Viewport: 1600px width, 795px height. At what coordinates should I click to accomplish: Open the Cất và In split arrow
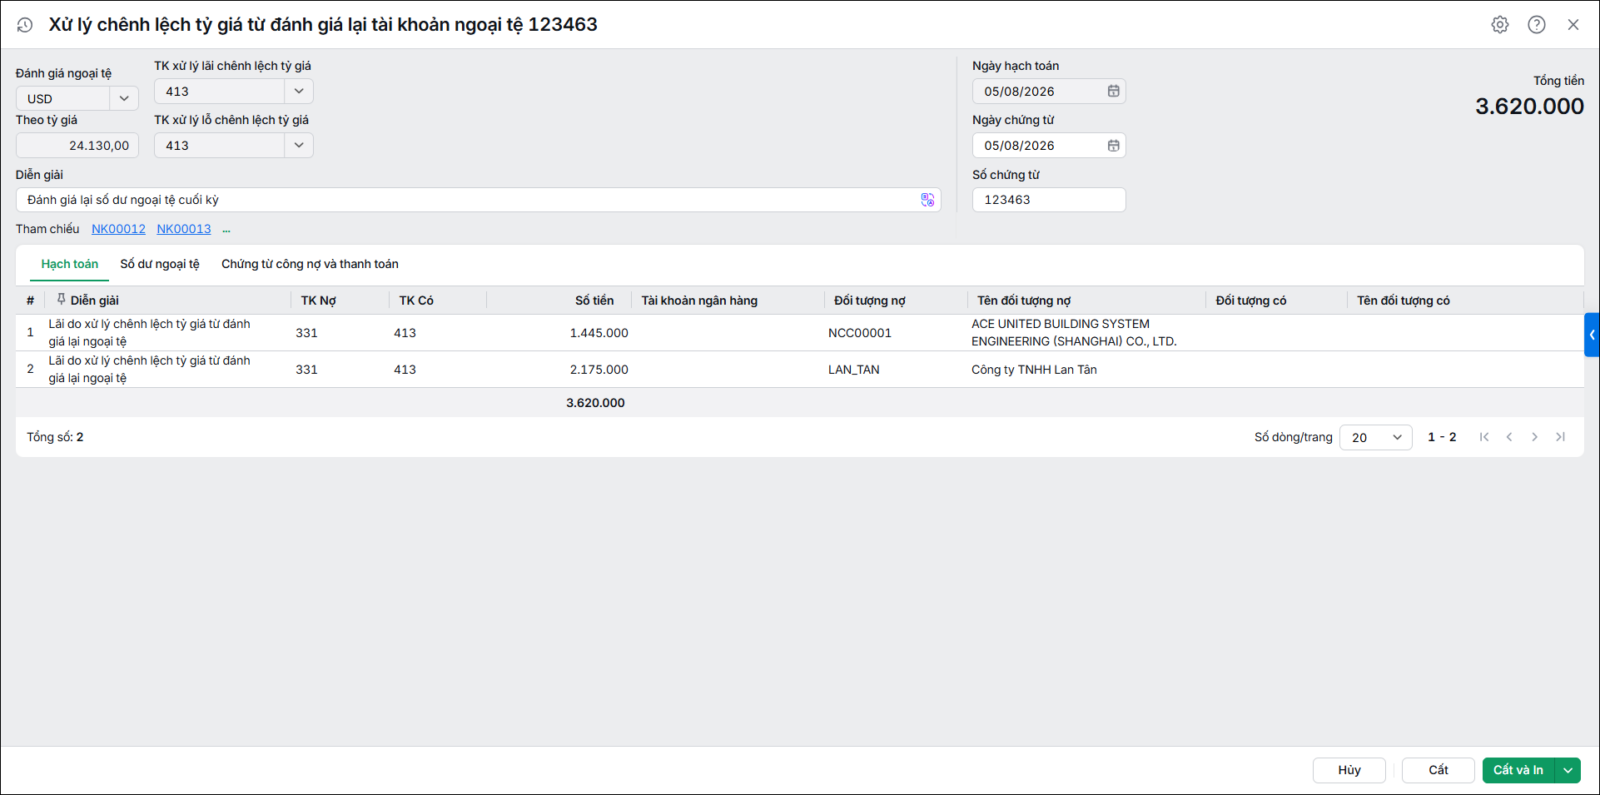click(x=1568, y=770)
